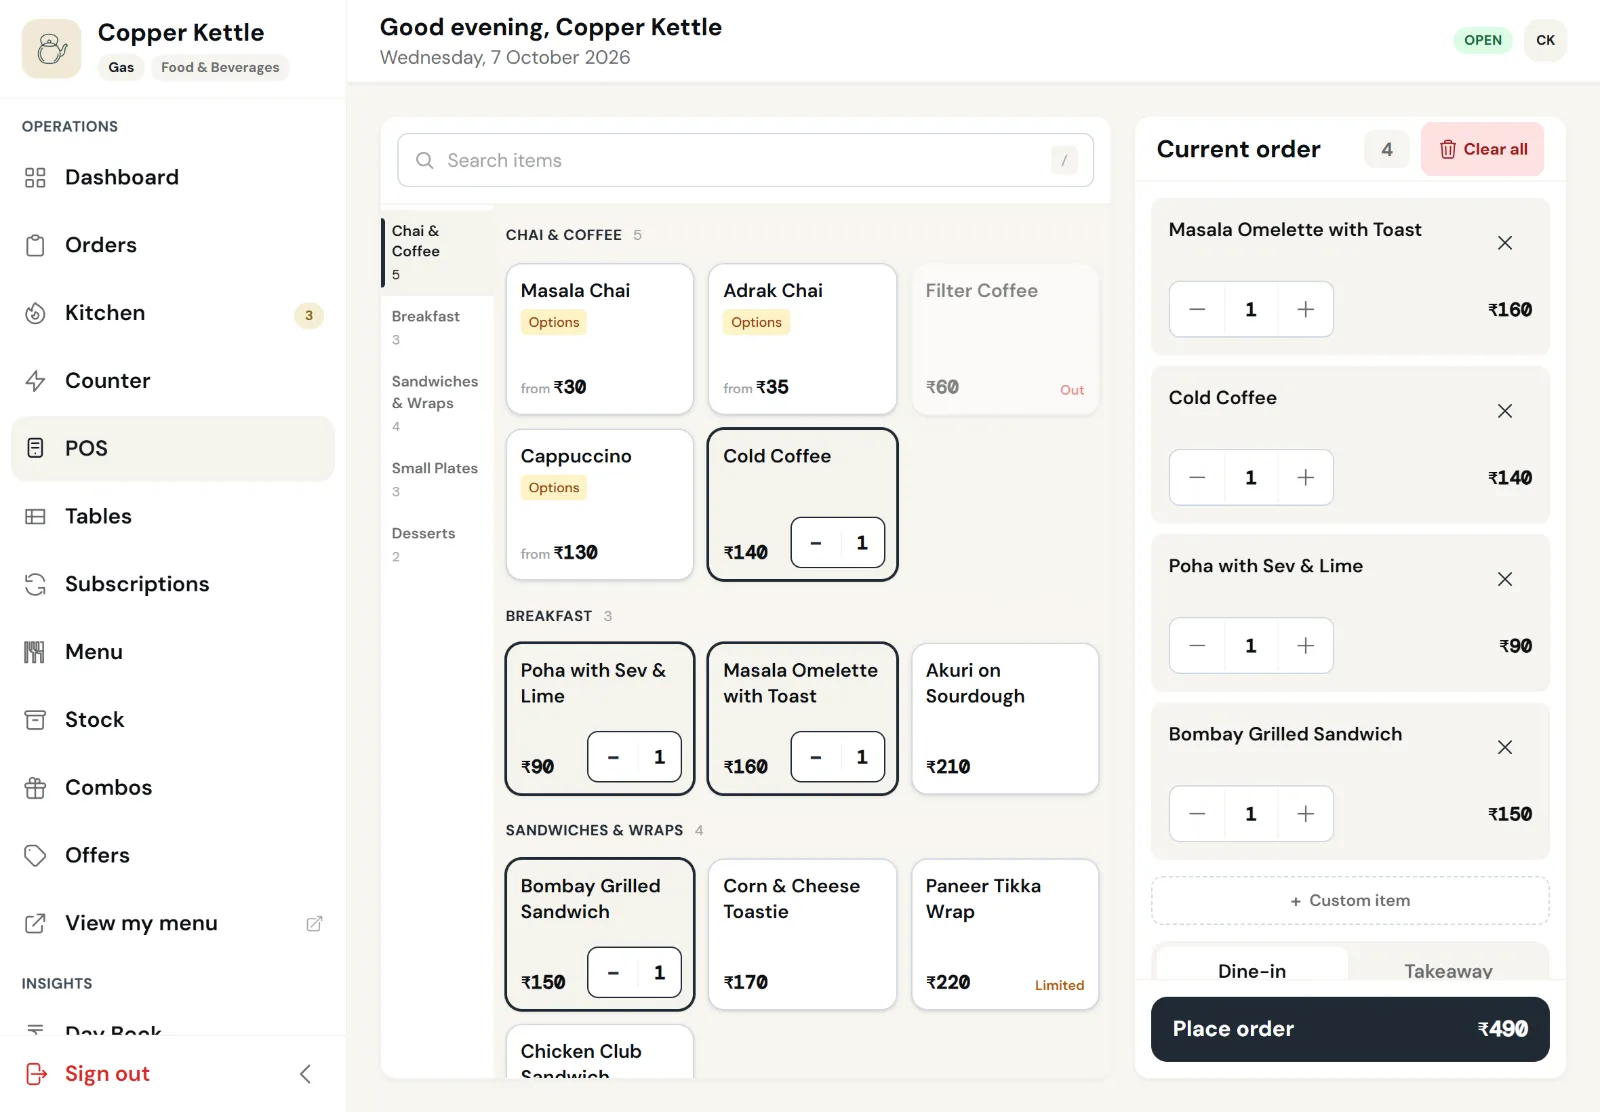This screenshot has height=1112, width=1600.
Task: Reduce Cold Coffee count on menu card
Action: click(816, 543)
